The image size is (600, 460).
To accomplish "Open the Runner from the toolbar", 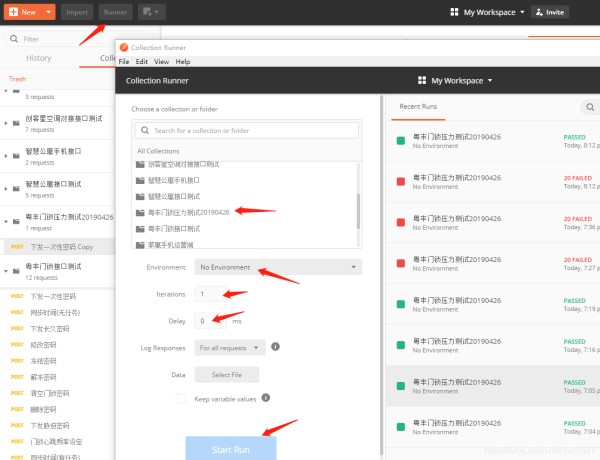I will coord(115,12).
